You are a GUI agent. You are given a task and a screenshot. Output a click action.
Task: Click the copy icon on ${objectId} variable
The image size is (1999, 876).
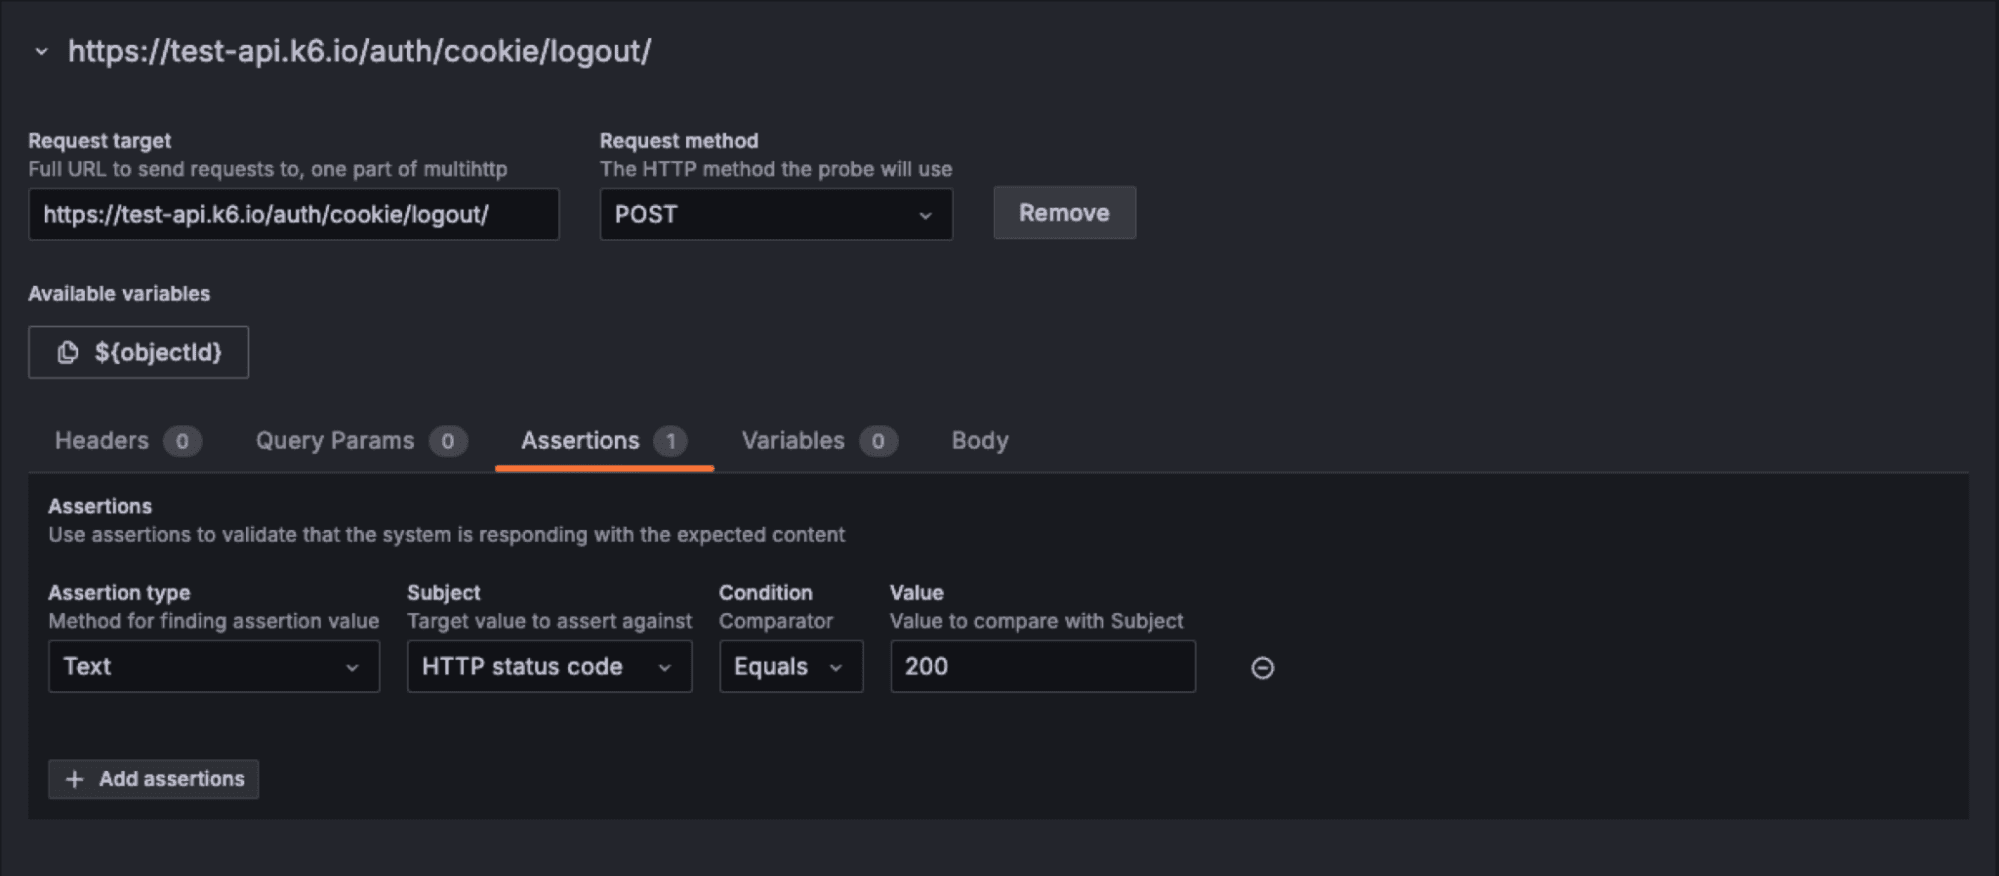67,352
